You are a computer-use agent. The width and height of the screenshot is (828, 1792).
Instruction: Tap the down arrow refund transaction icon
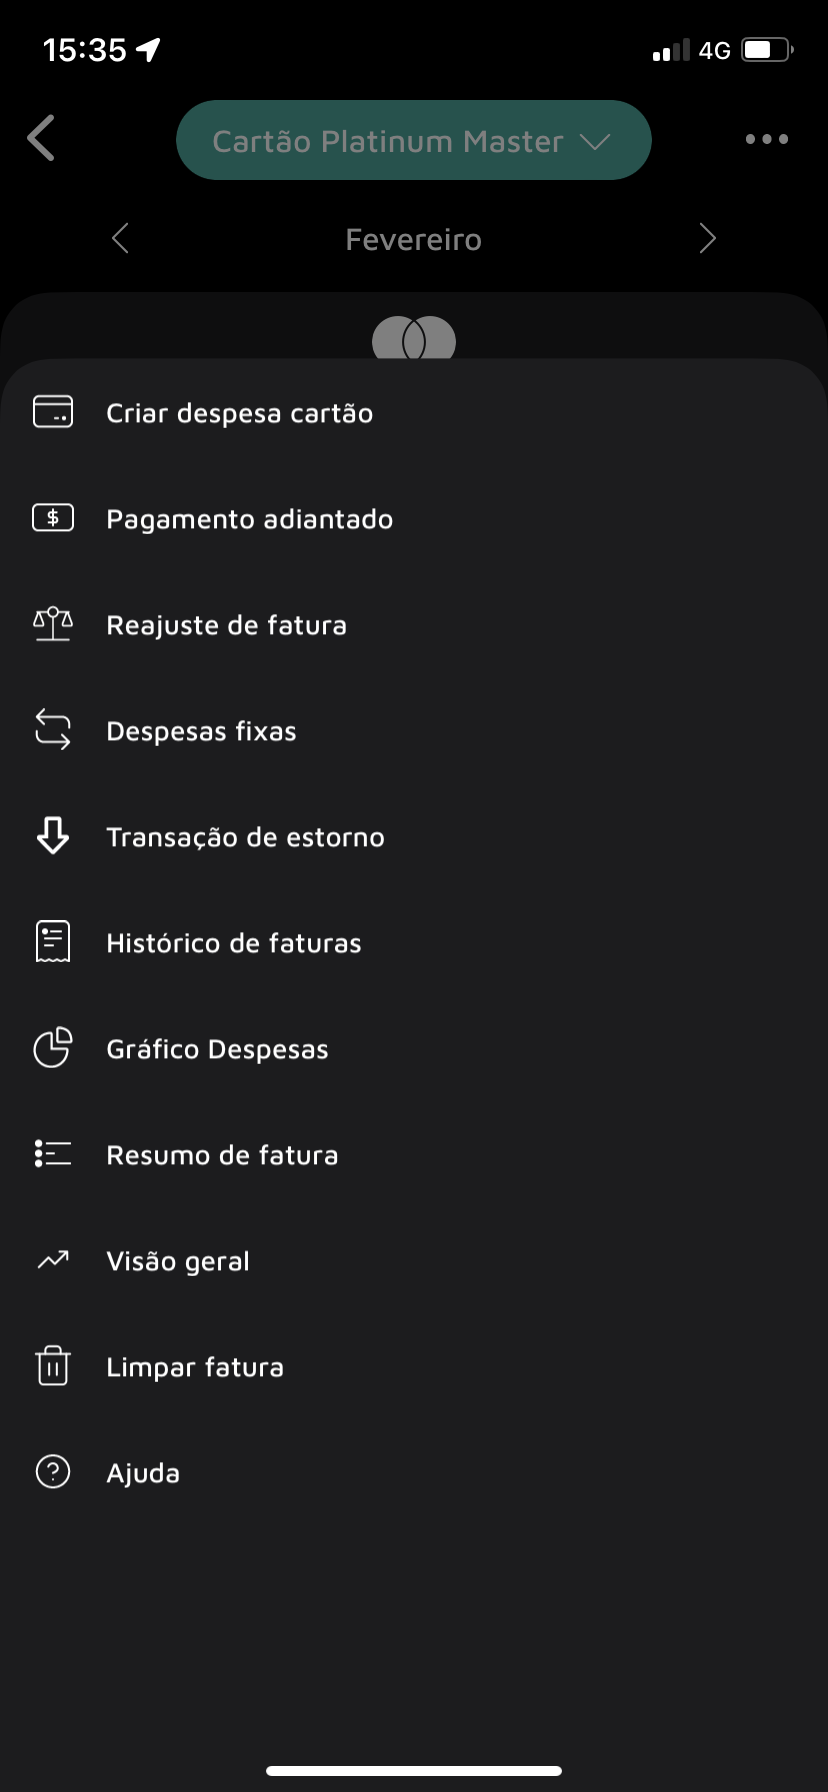click(x=53, y=836)
